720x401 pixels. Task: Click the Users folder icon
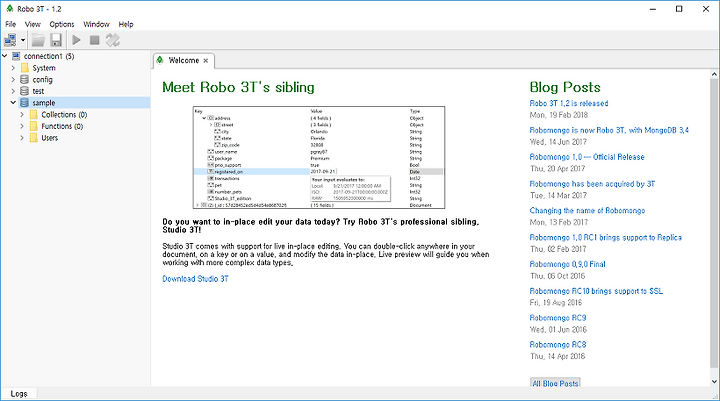pos(34,138)
